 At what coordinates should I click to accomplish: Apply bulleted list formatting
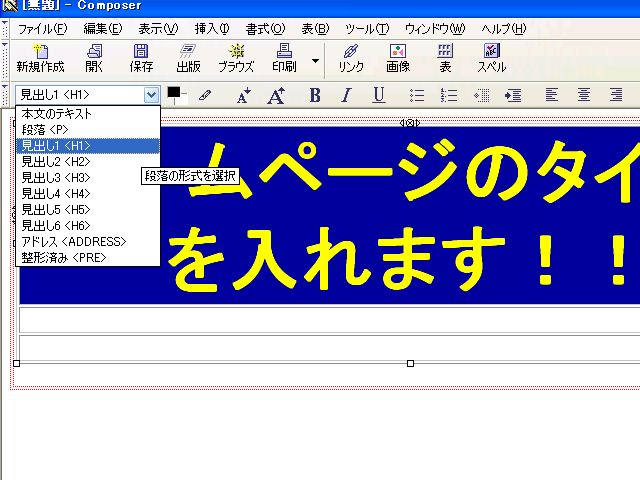(x=417, y=95)
